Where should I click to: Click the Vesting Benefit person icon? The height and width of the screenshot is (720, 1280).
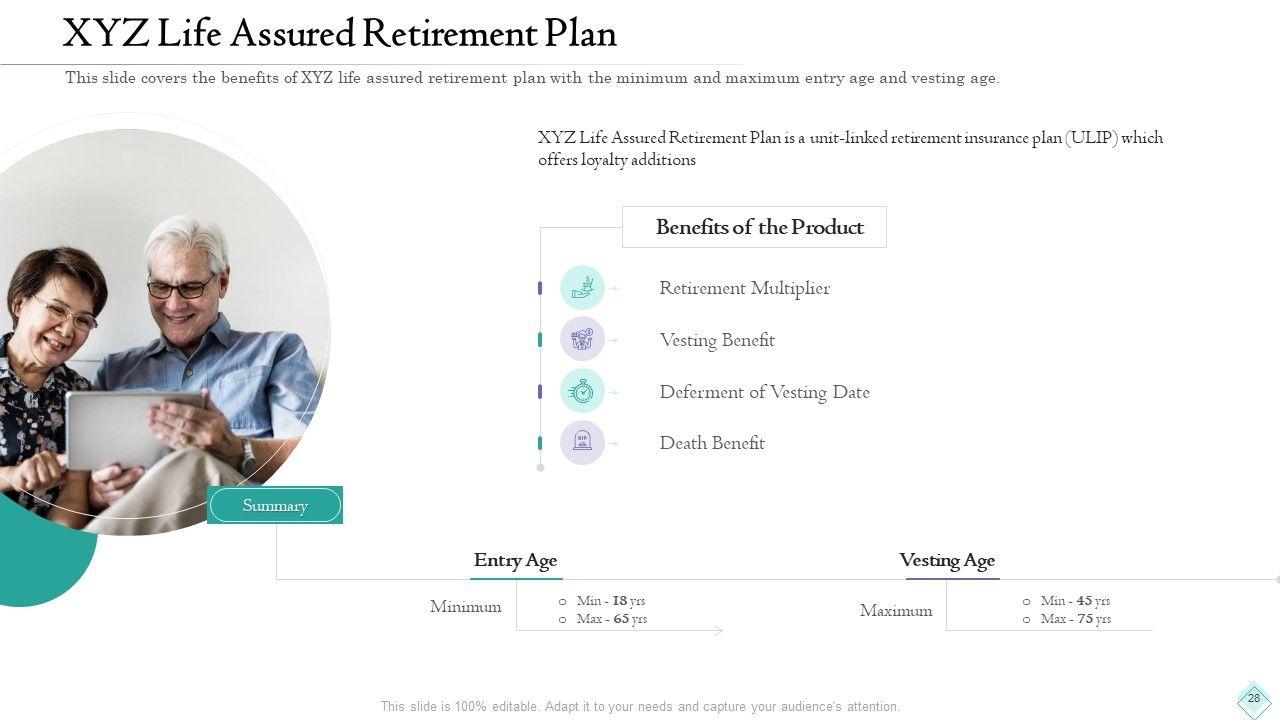(582, 340)
